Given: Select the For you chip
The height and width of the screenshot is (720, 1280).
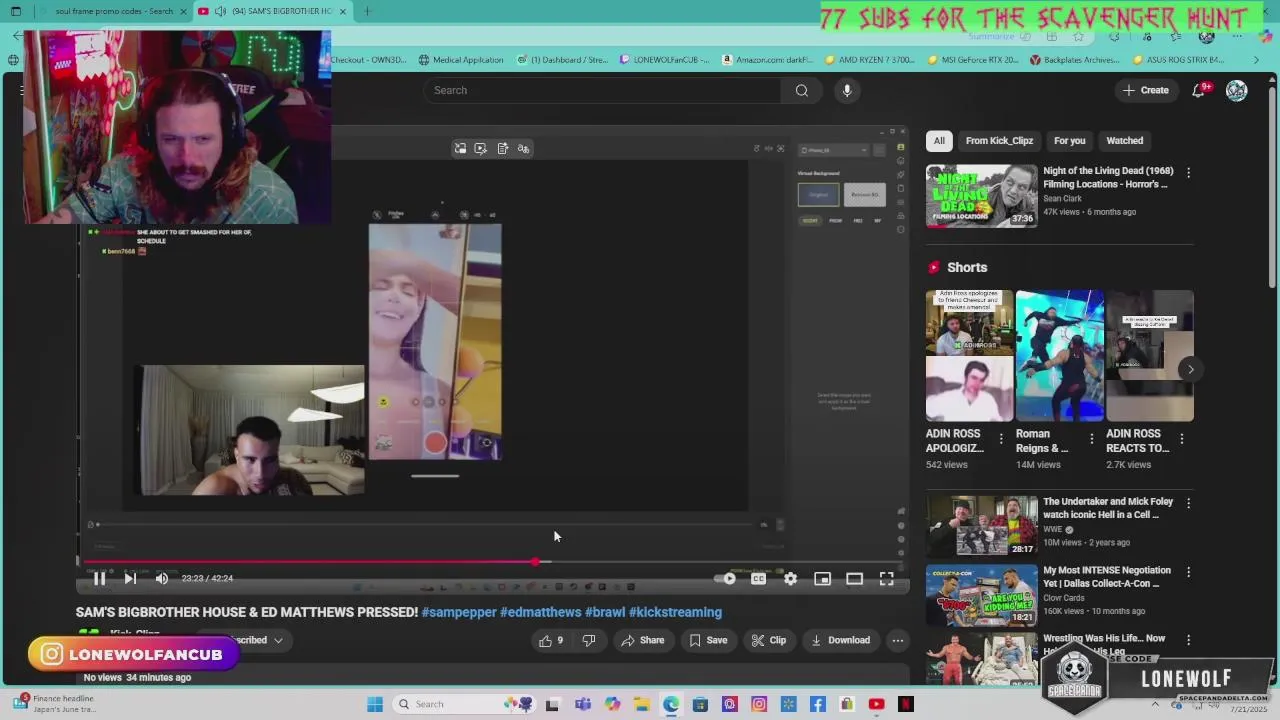Looking at the screenshot, I should (x=1069, y=141).
